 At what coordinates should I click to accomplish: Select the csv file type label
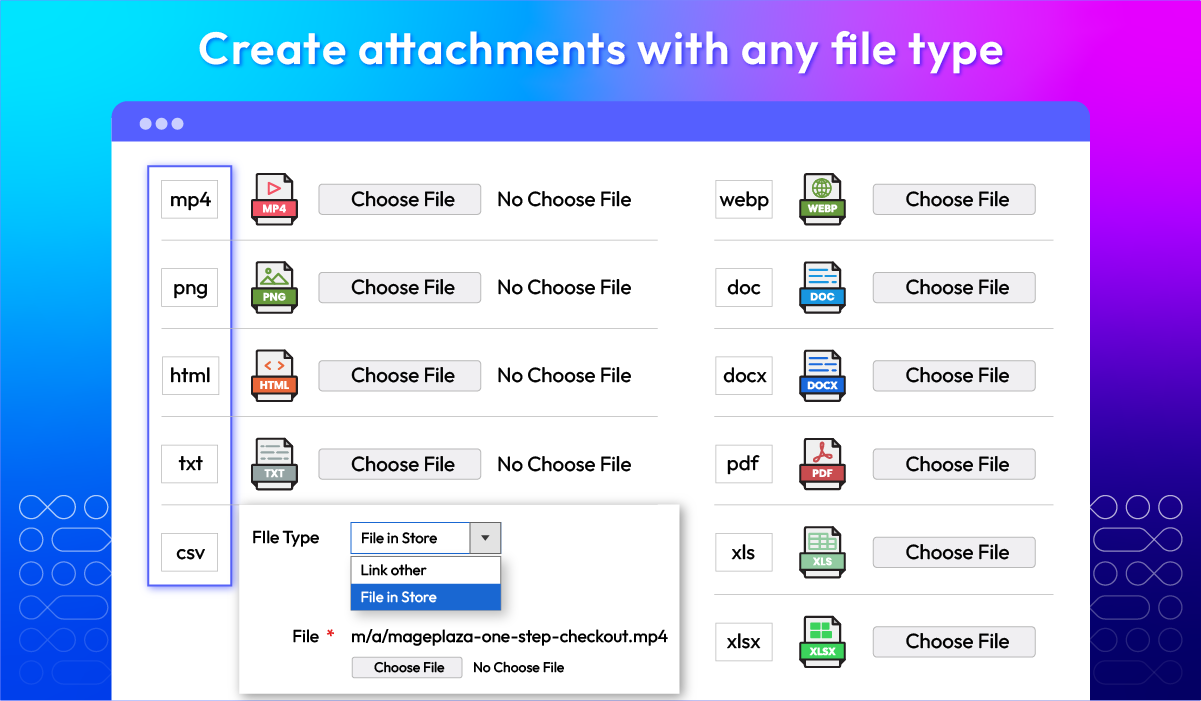(189, 552)
